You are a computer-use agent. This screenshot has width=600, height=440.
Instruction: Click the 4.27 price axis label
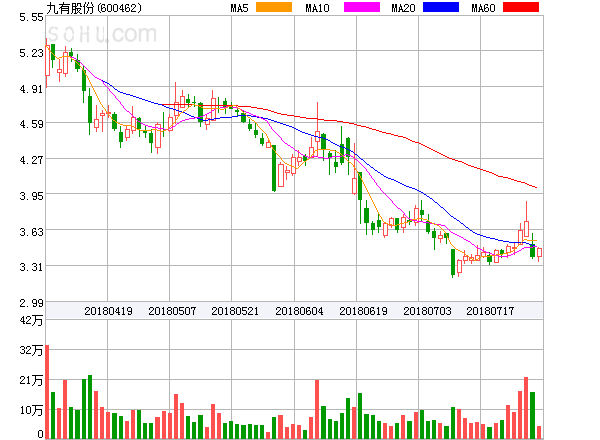click(x=31, y=160)
